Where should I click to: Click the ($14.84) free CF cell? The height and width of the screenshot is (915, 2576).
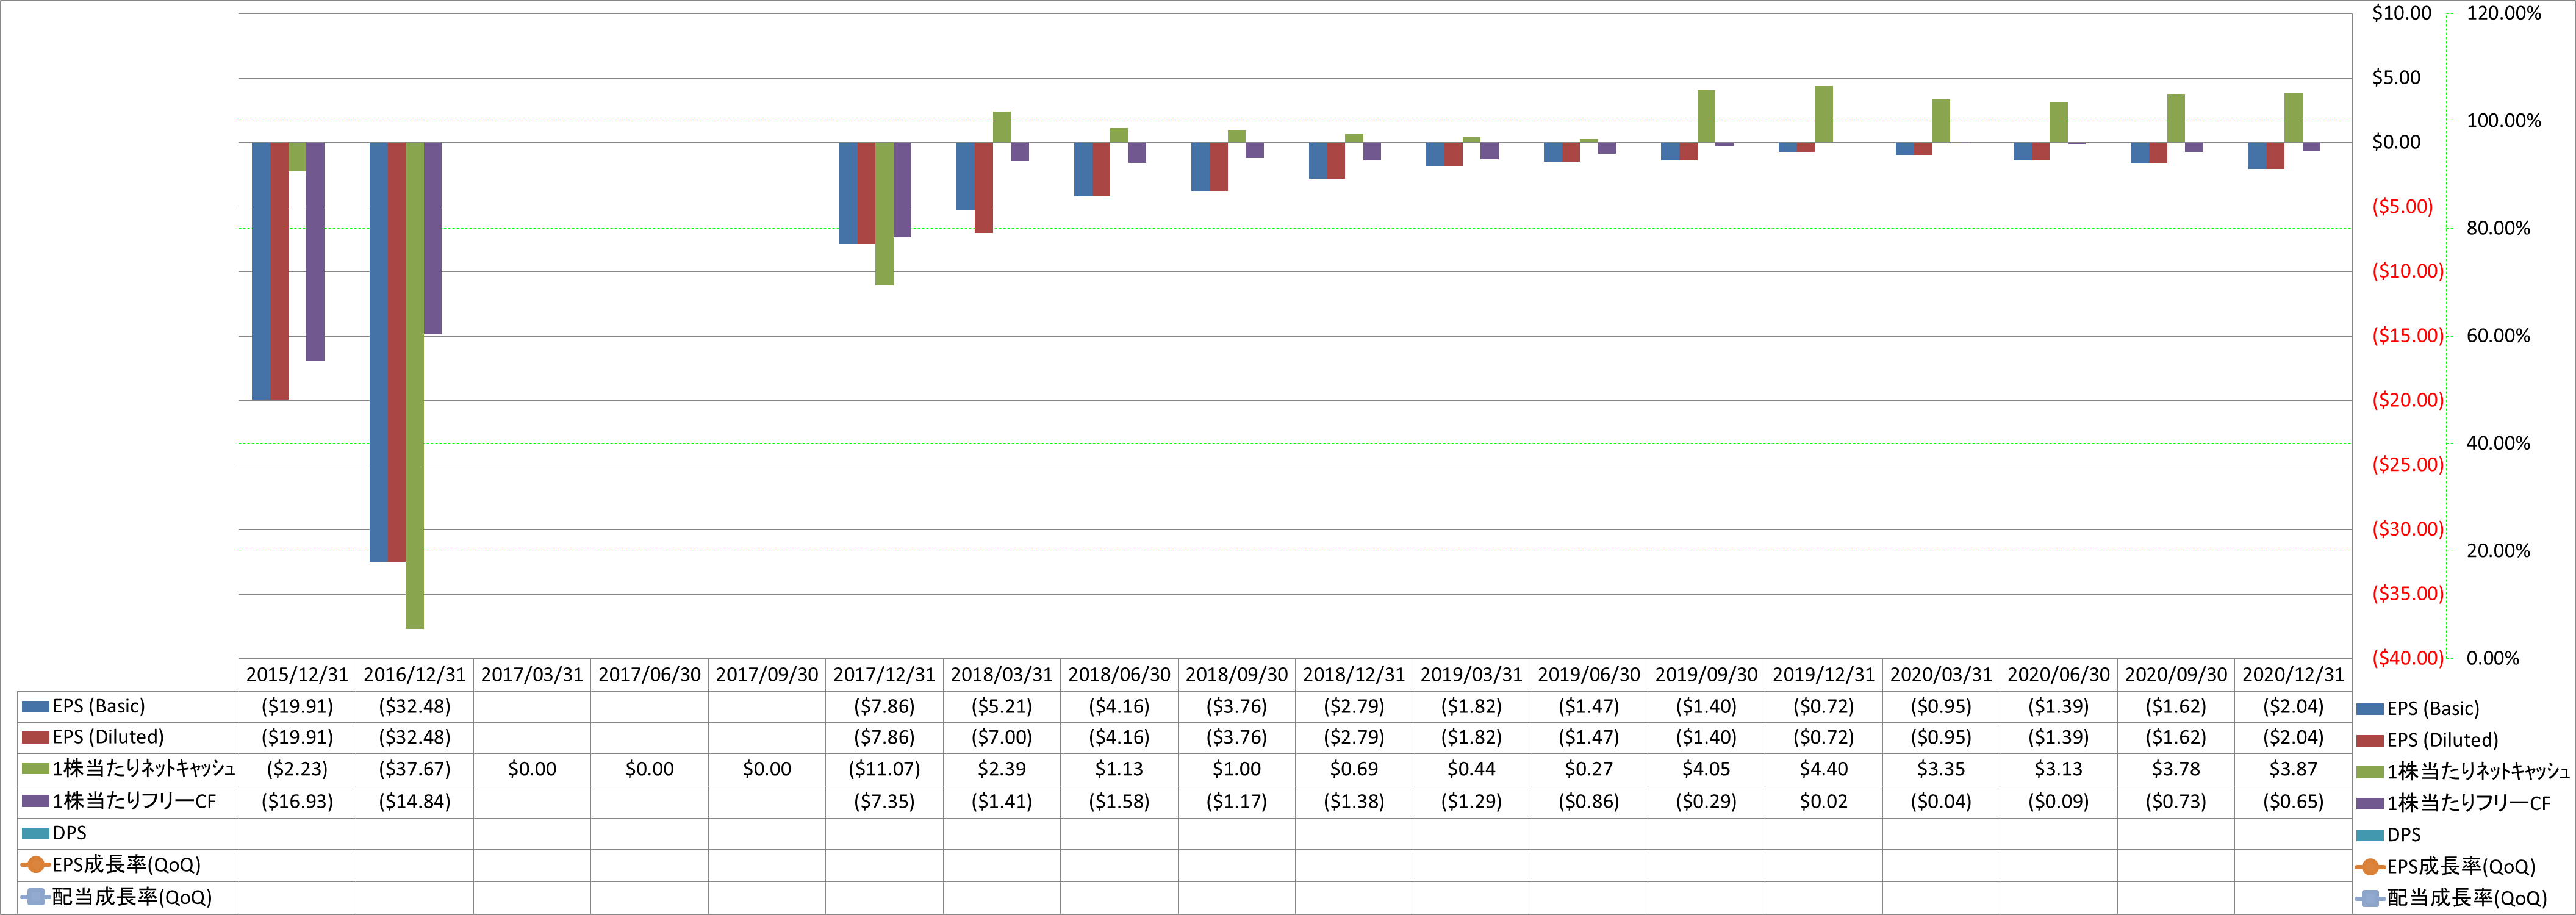[414, 802]
